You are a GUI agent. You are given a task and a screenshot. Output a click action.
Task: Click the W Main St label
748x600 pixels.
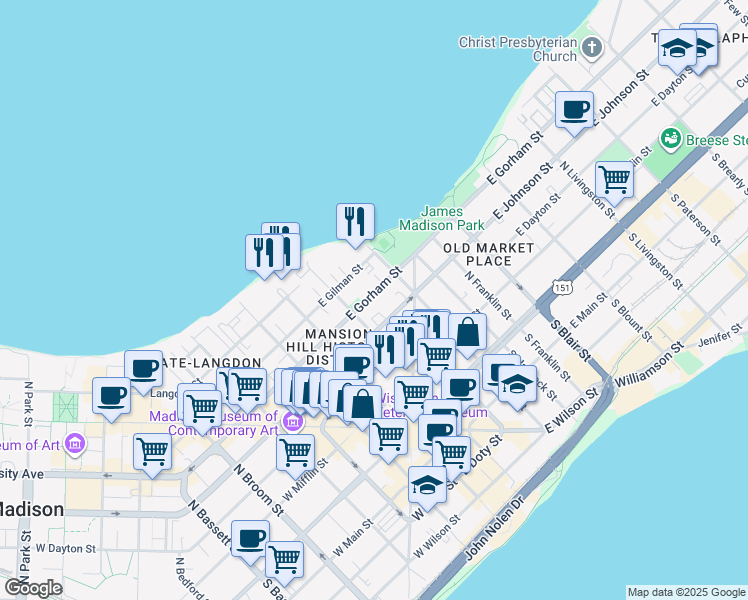click(353, 538)
